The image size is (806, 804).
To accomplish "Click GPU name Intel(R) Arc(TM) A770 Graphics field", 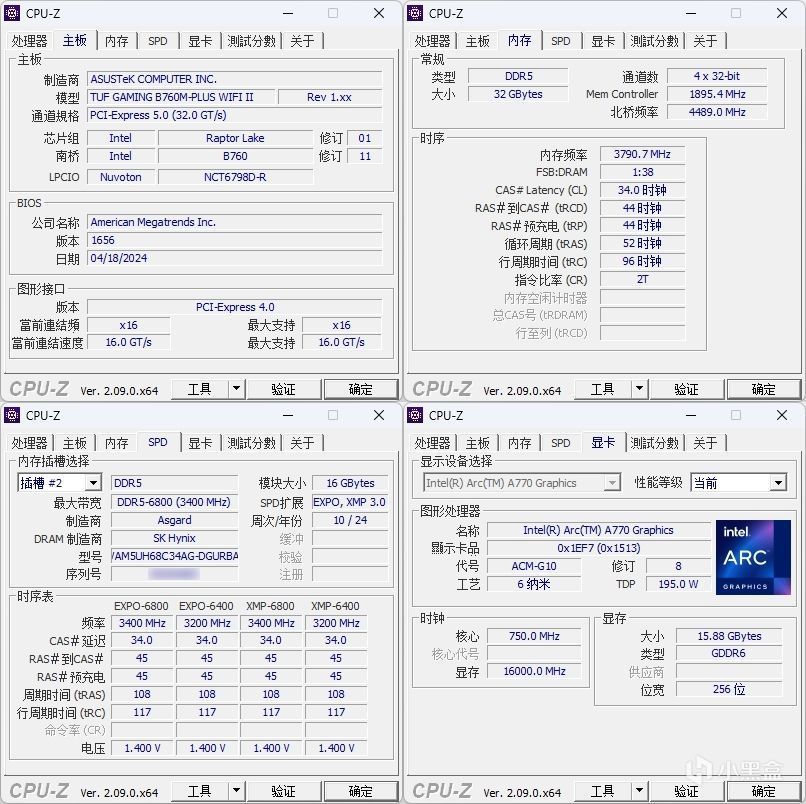I will pyautogui.click(x=598, y=530).
